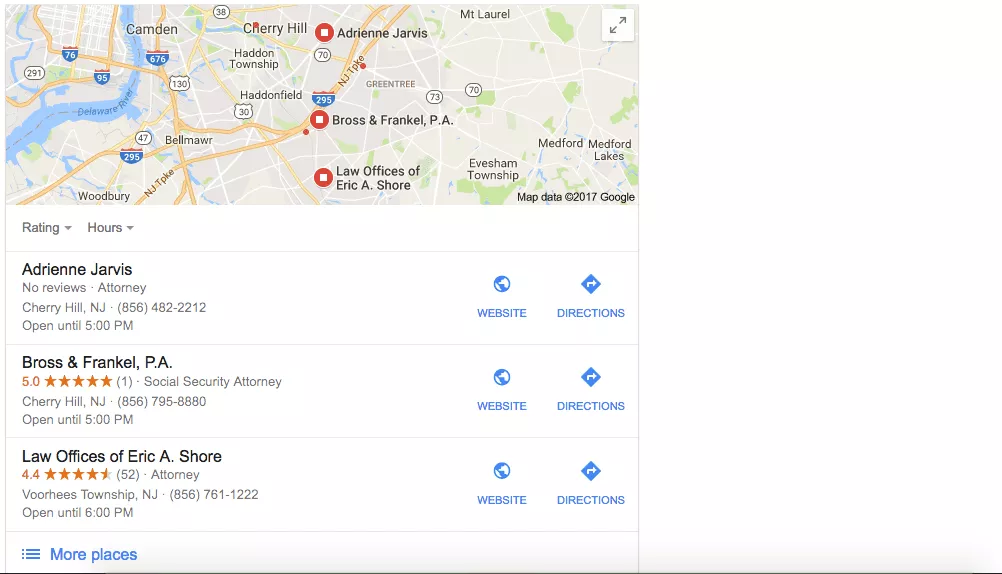Select the Eric A. Shore map pin

(x=323, y=177)
